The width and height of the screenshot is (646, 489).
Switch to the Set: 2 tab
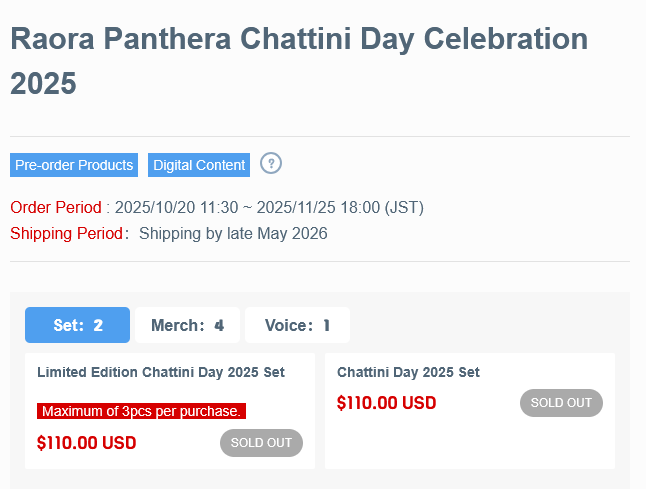(78, 325)
